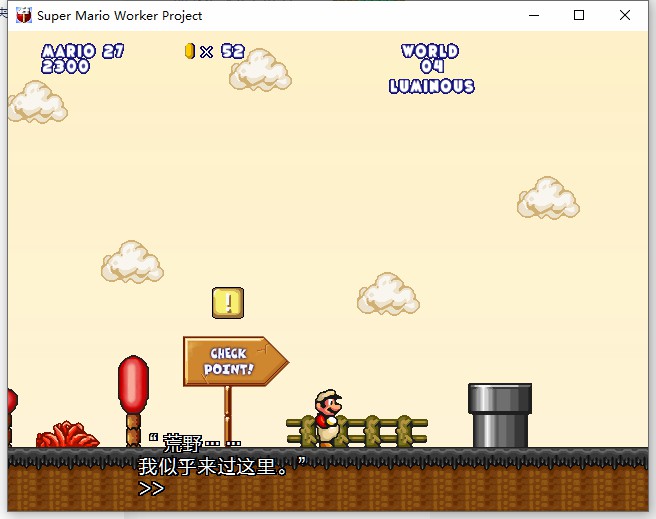Click the dialogue text 荒野
This screenshot has width=656, height=519.
182,443
